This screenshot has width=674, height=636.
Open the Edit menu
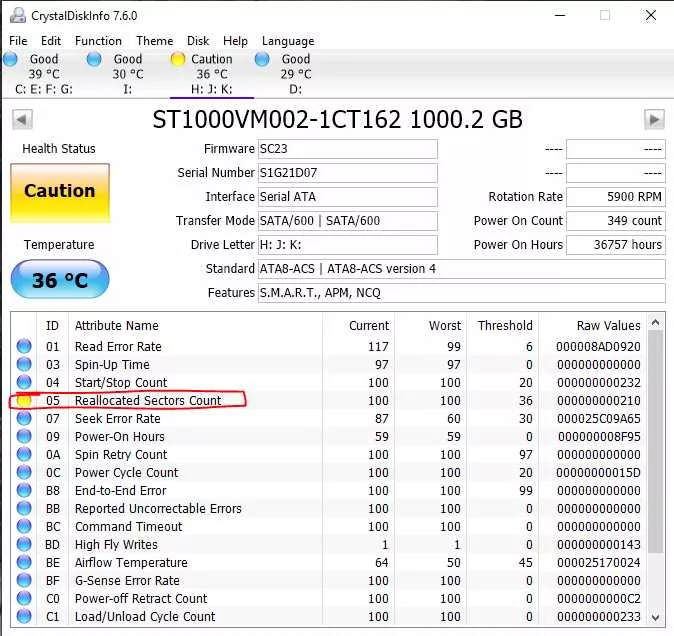click(x=51, y=41)
